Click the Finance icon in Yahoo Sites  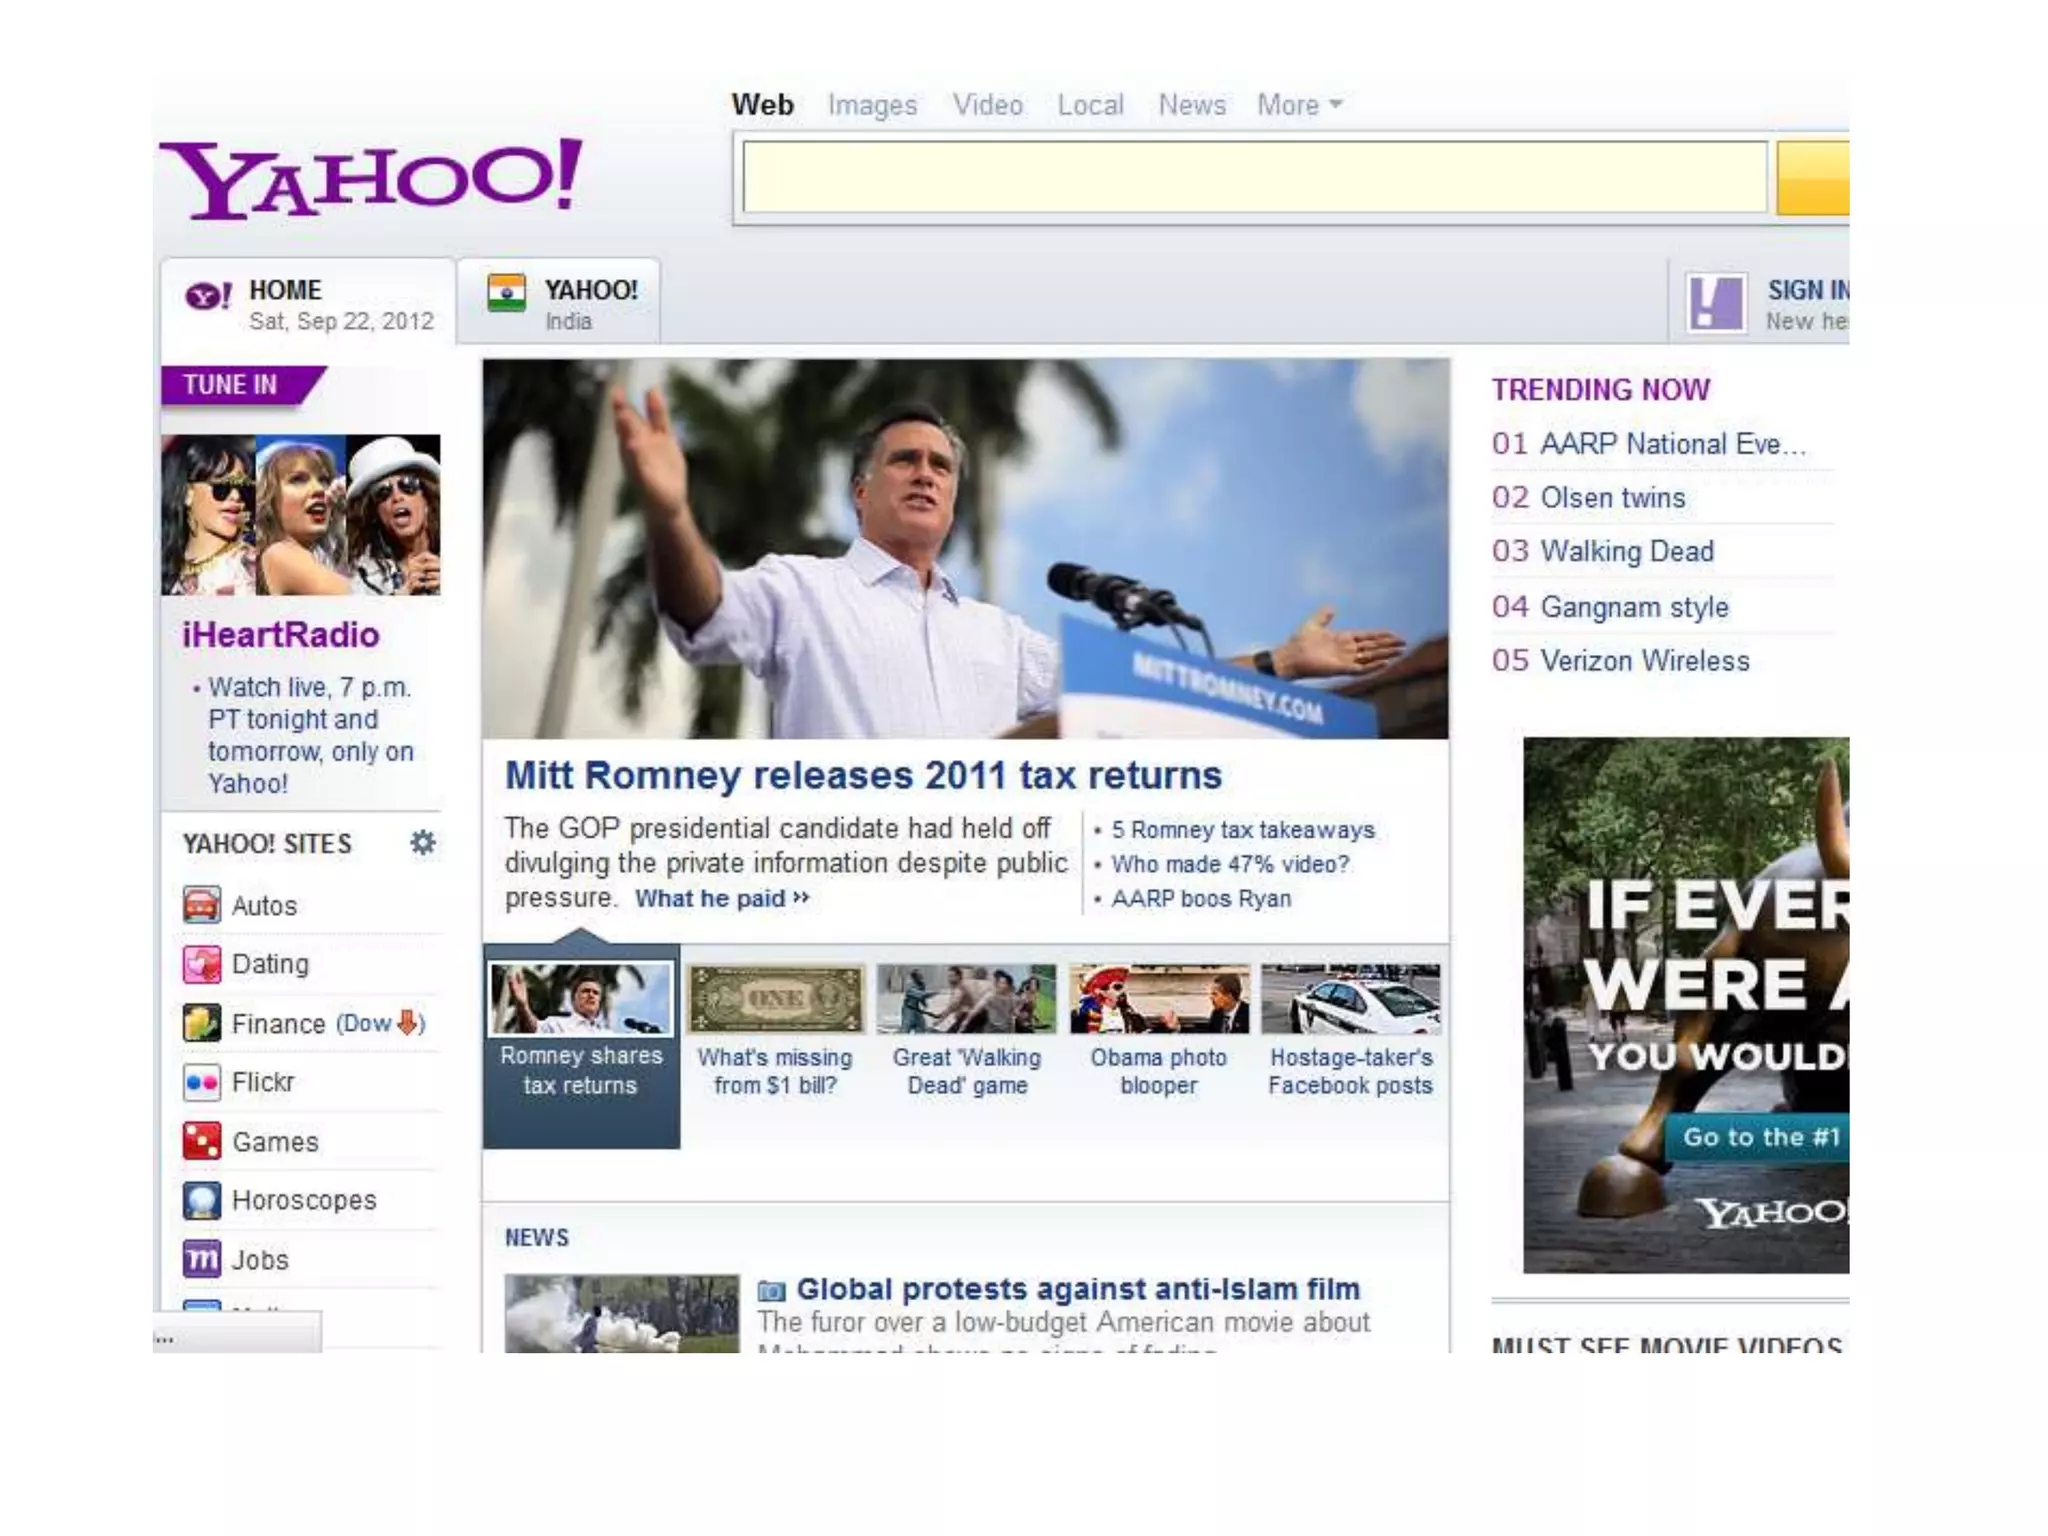point(201,1023)
